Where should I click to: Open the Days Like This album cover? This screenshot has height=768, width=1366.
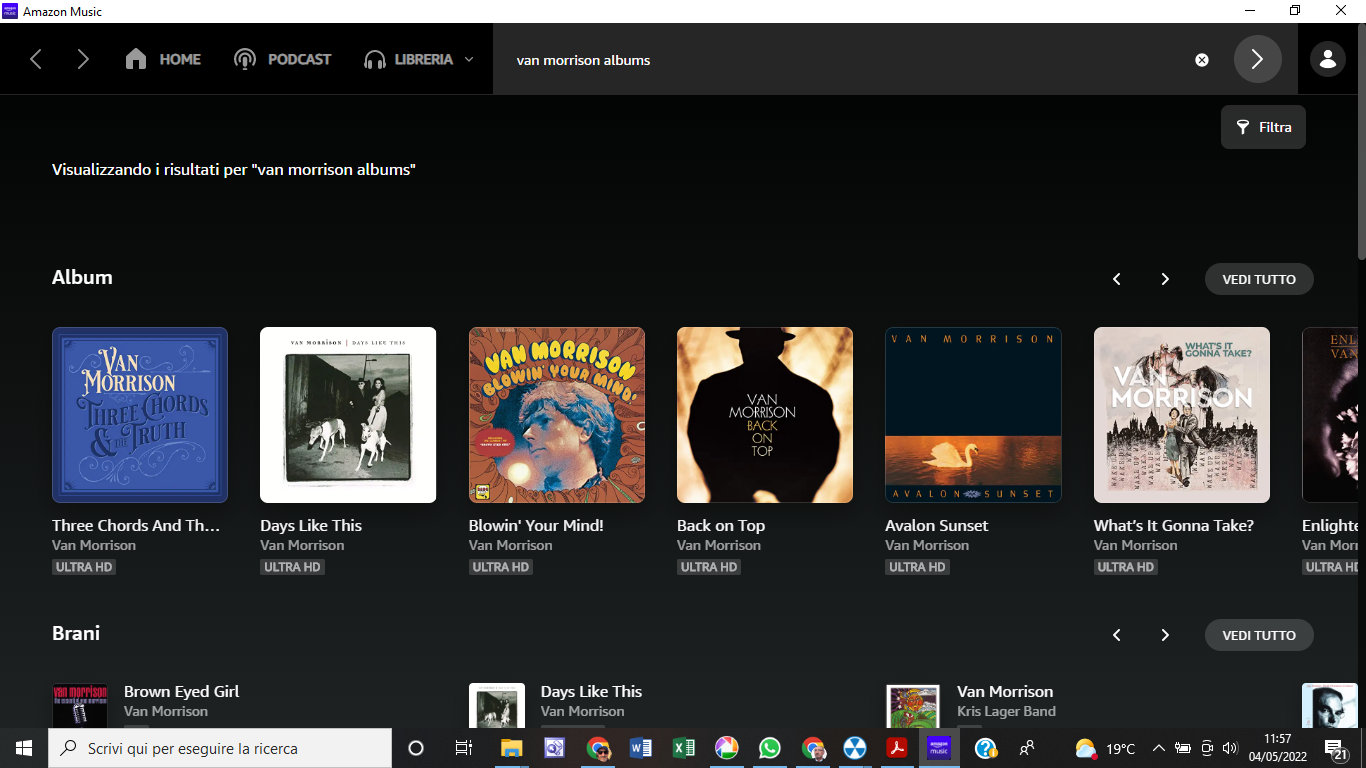pyautogui.click(x=348, y=415)
